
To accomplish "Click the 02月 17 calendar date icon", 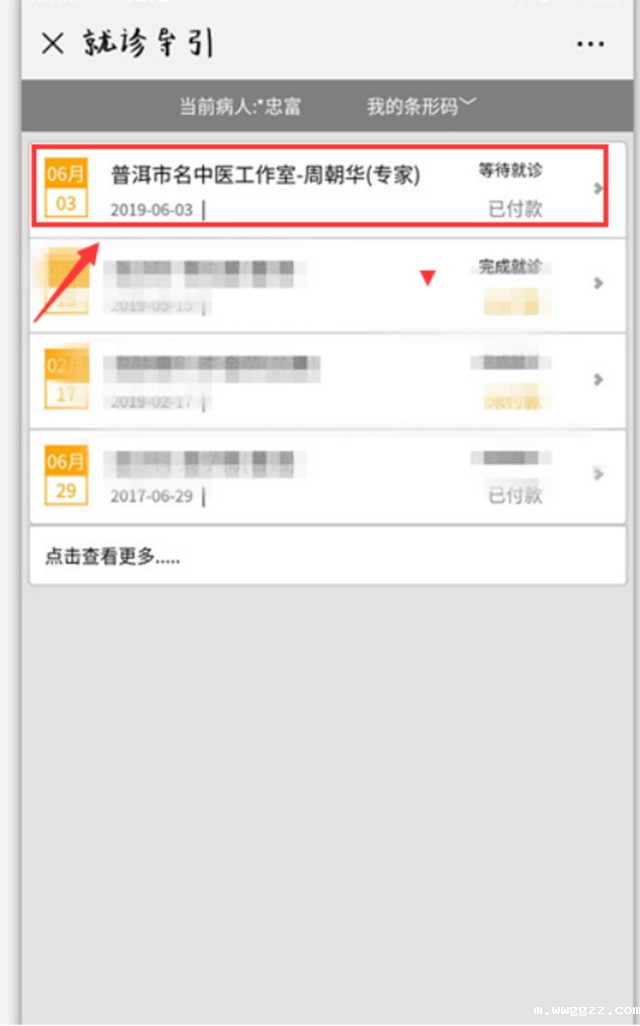I will coord(66,379).
